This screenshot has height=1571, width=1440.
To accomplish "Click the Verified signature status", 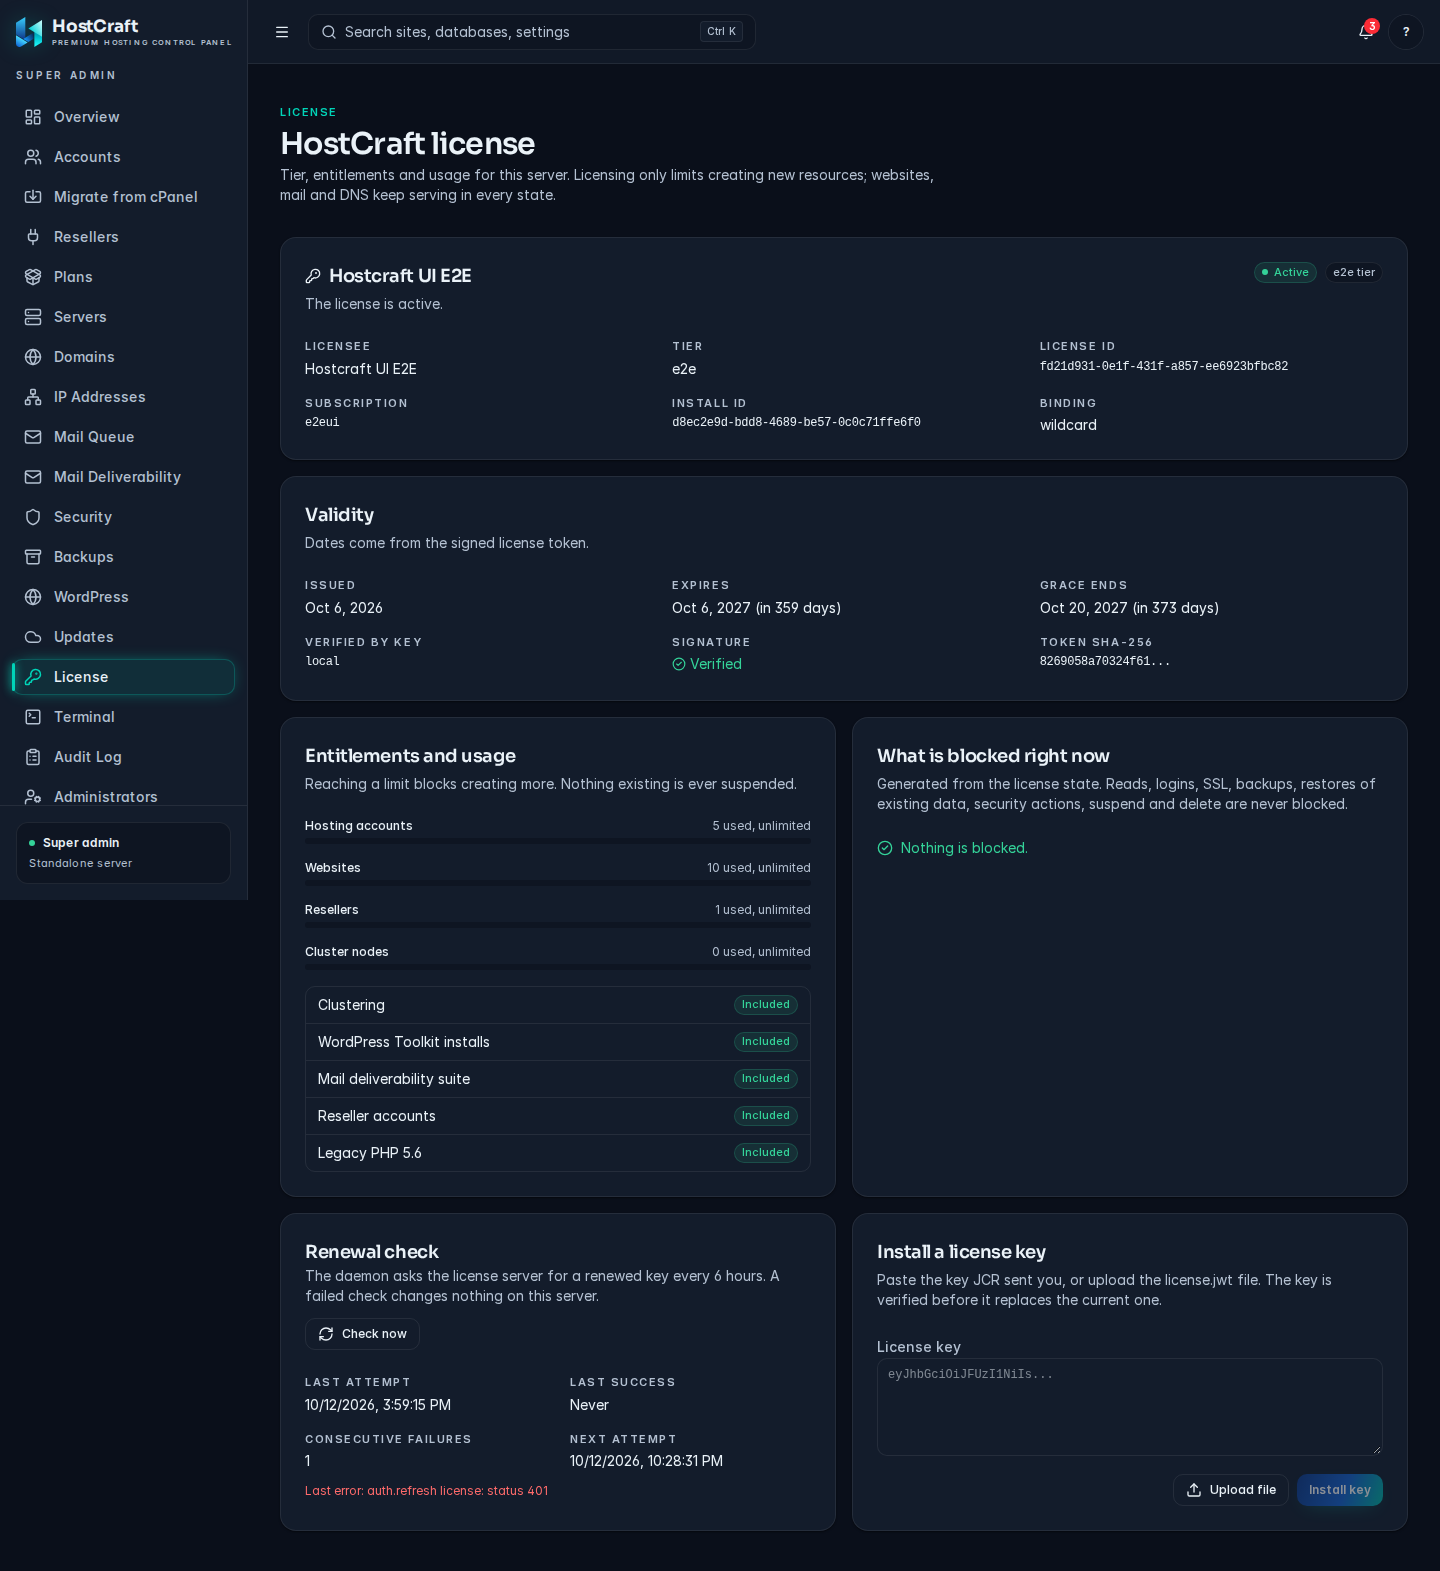I will click(x=707, y=664).
